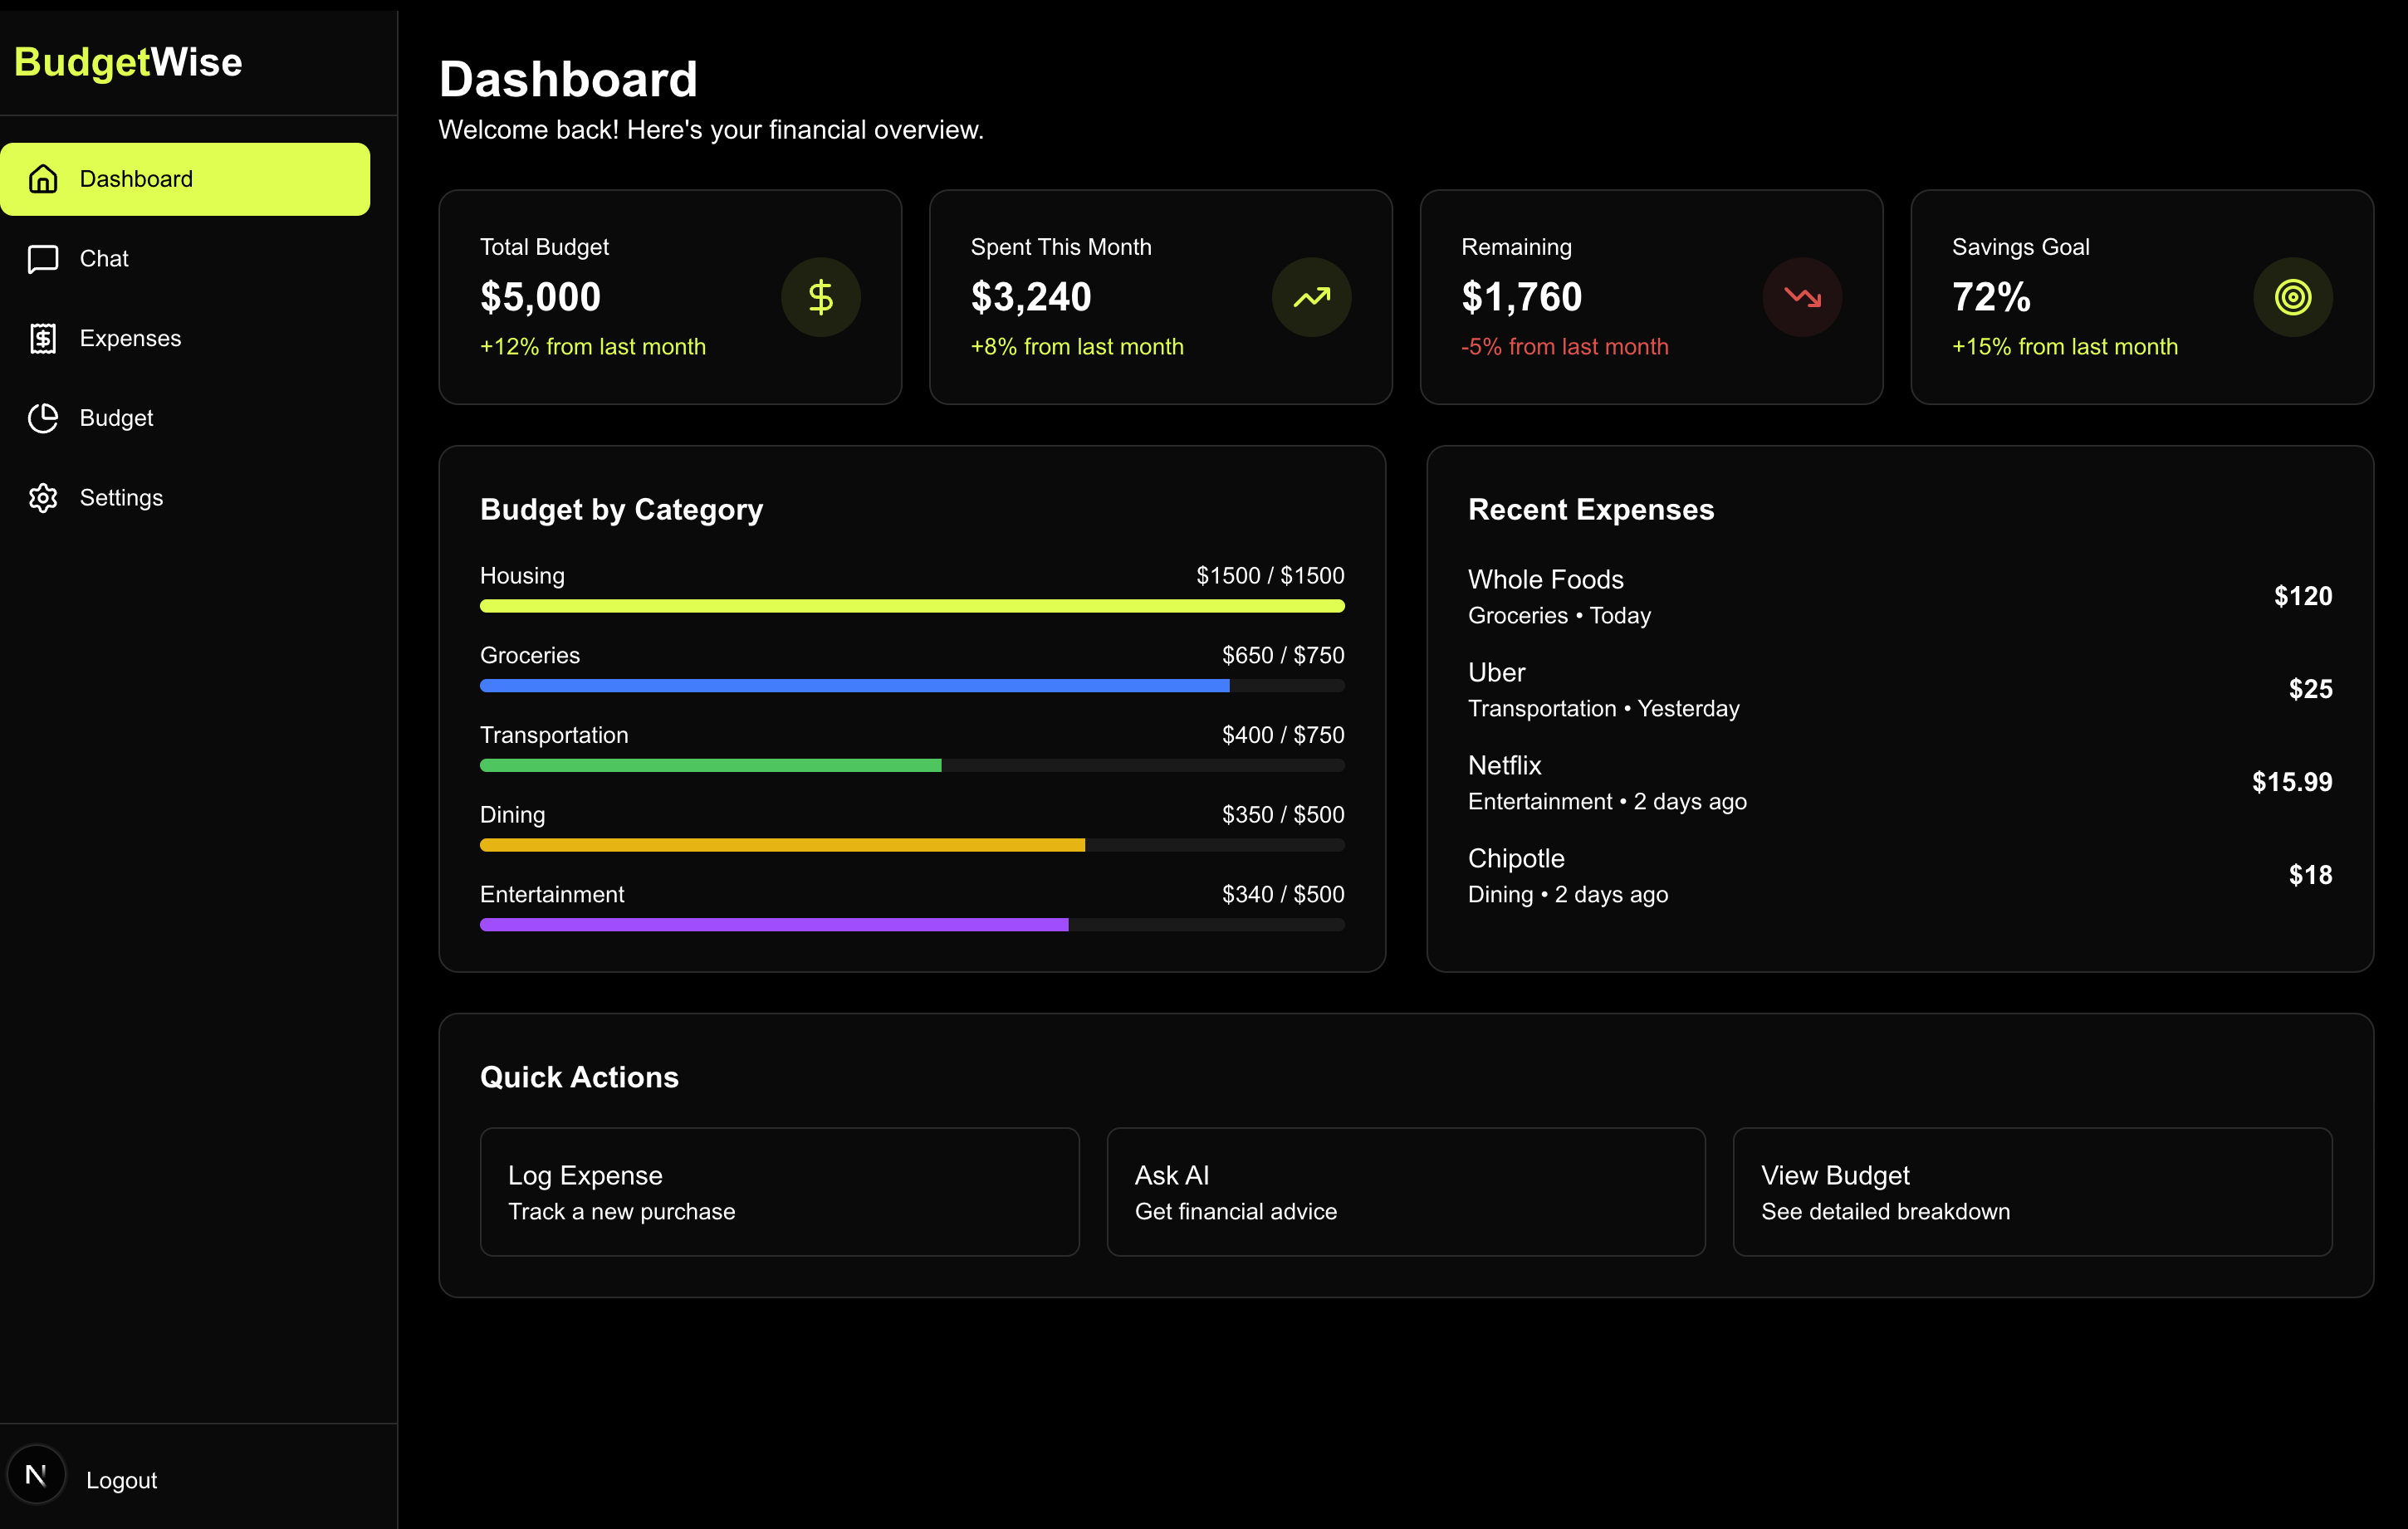The width and height of the screenshot is (2408, 1529).
Task: Click the blue Groceries progress bar
Action: pyautogui.click(x=854, y=686)
